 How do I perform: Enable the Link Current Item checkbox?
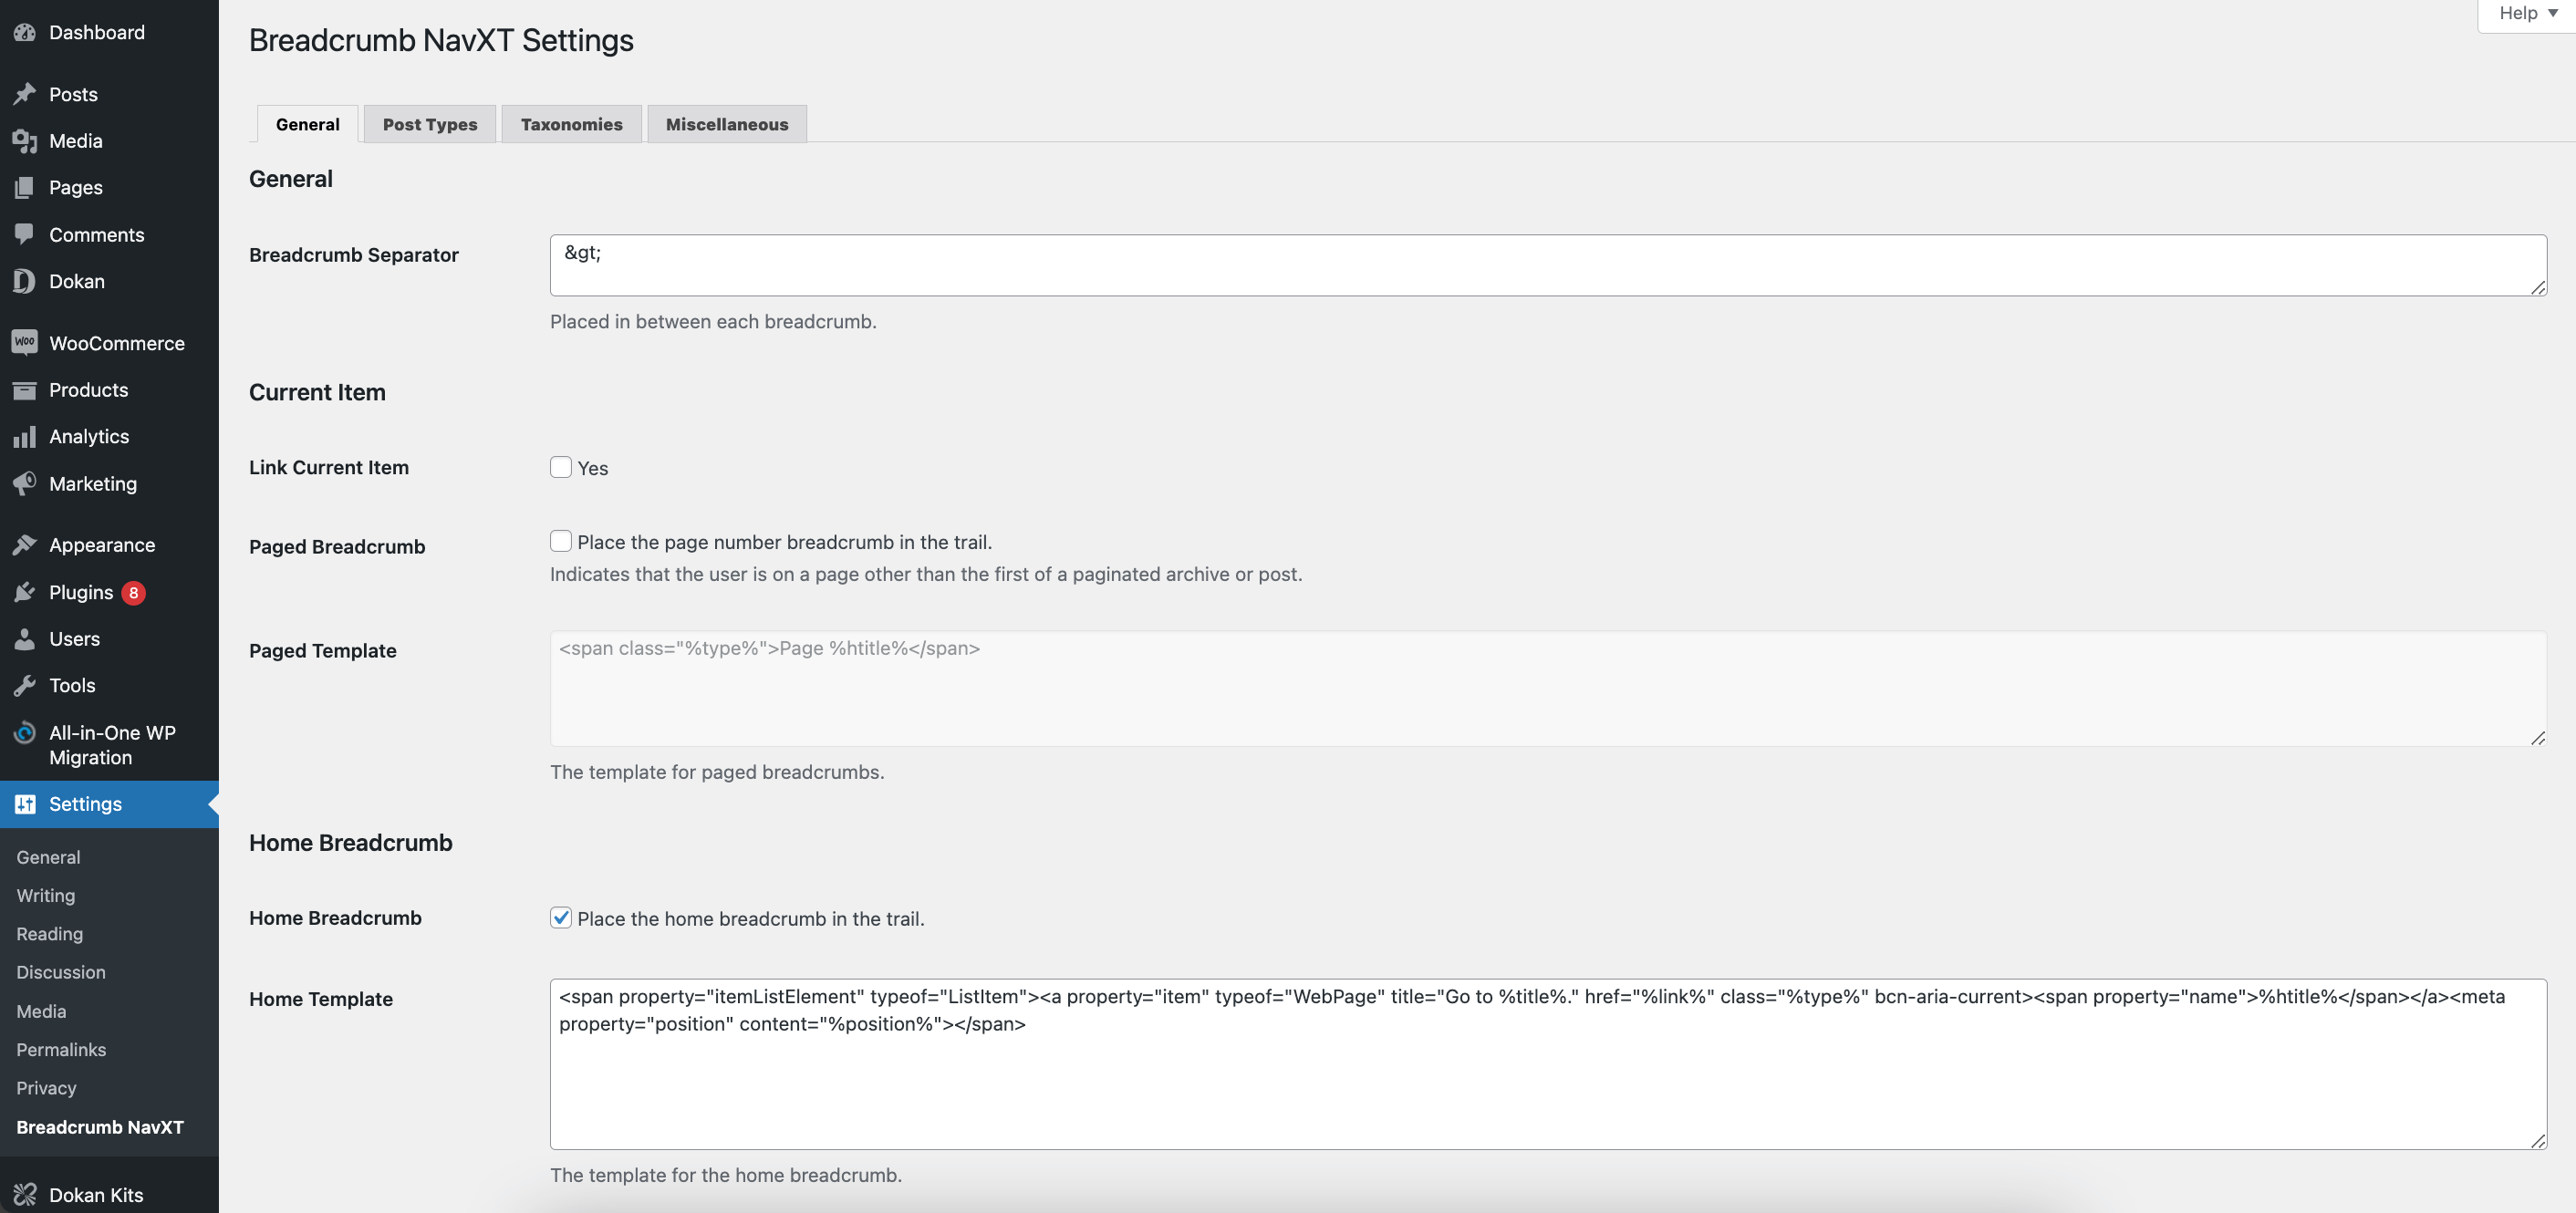pos(561,467)
